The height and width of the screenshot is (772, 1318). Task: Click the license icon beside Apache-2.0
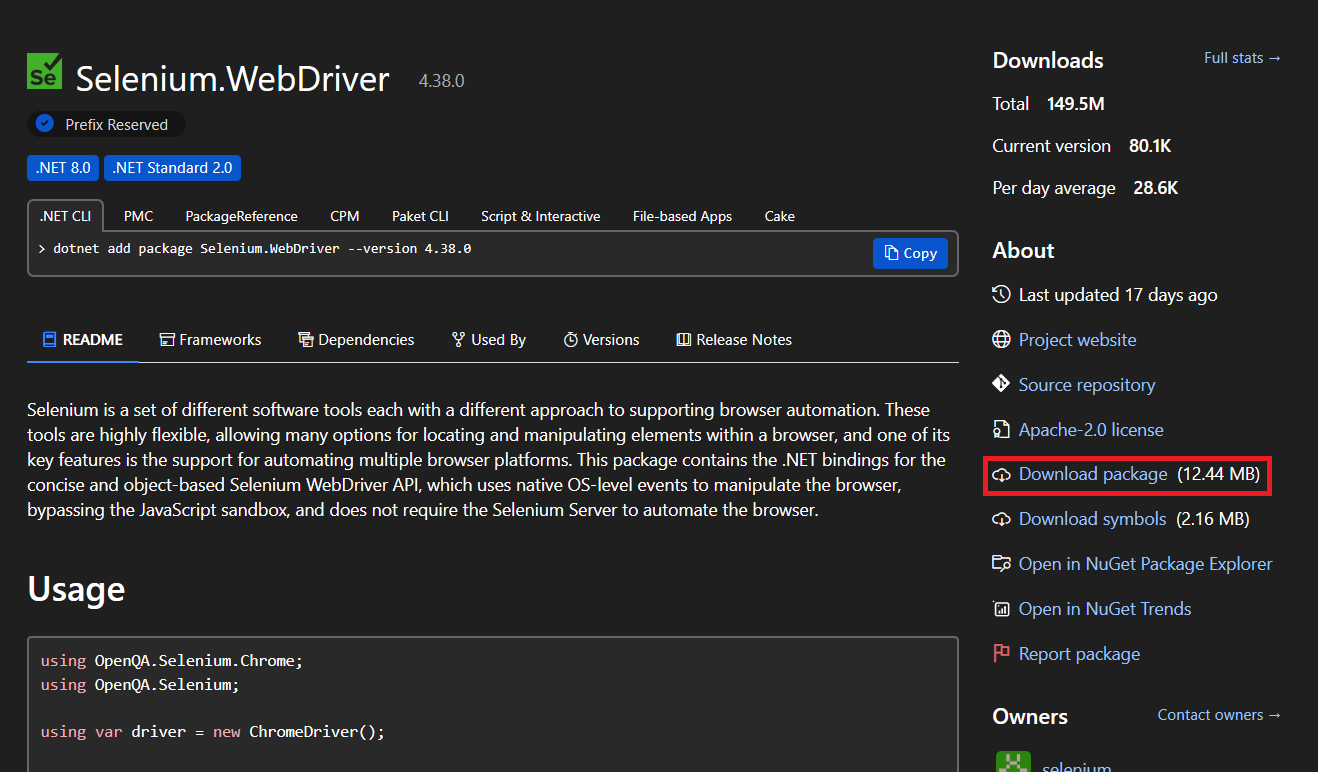(x=1001, y=430)
